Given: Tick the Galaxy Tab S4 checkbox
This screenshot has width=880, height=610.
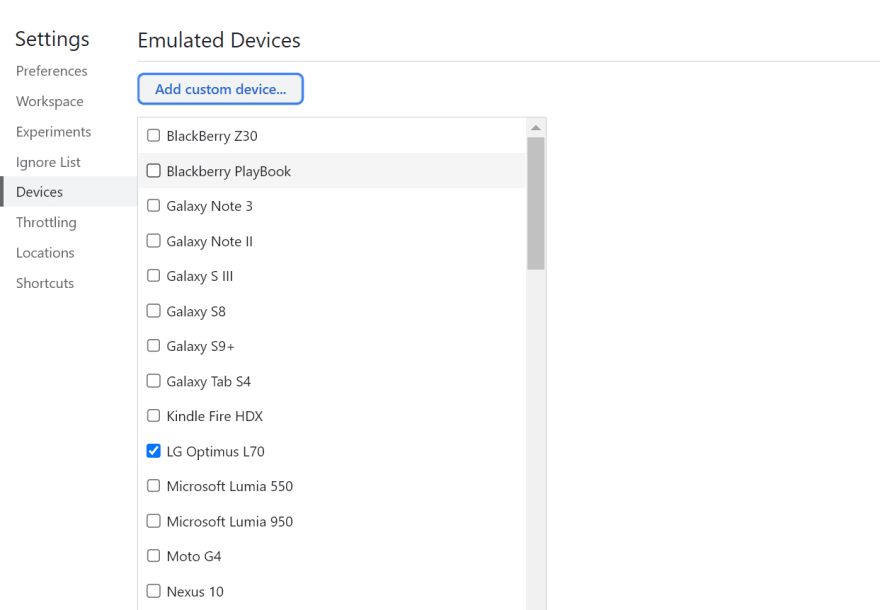Looking at the screenshot, I should [153, 381].
